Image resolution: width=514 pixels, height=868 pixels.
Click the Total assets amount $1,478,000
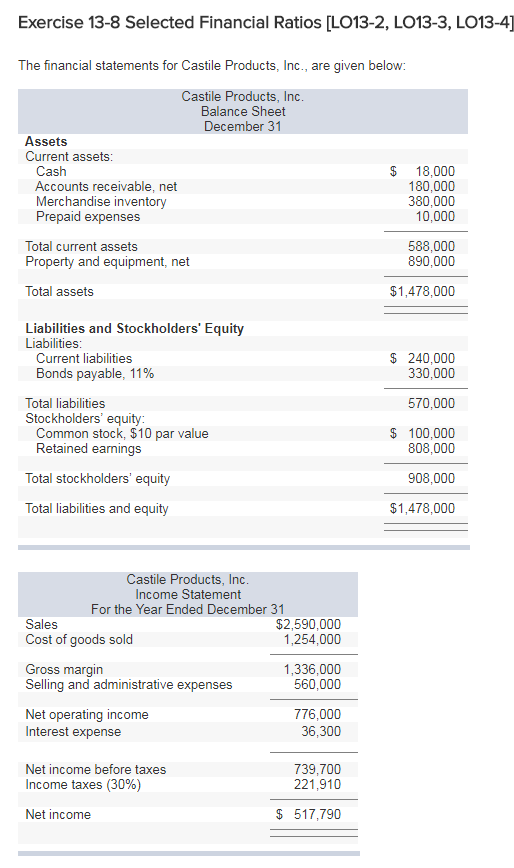tap(423, 291)
